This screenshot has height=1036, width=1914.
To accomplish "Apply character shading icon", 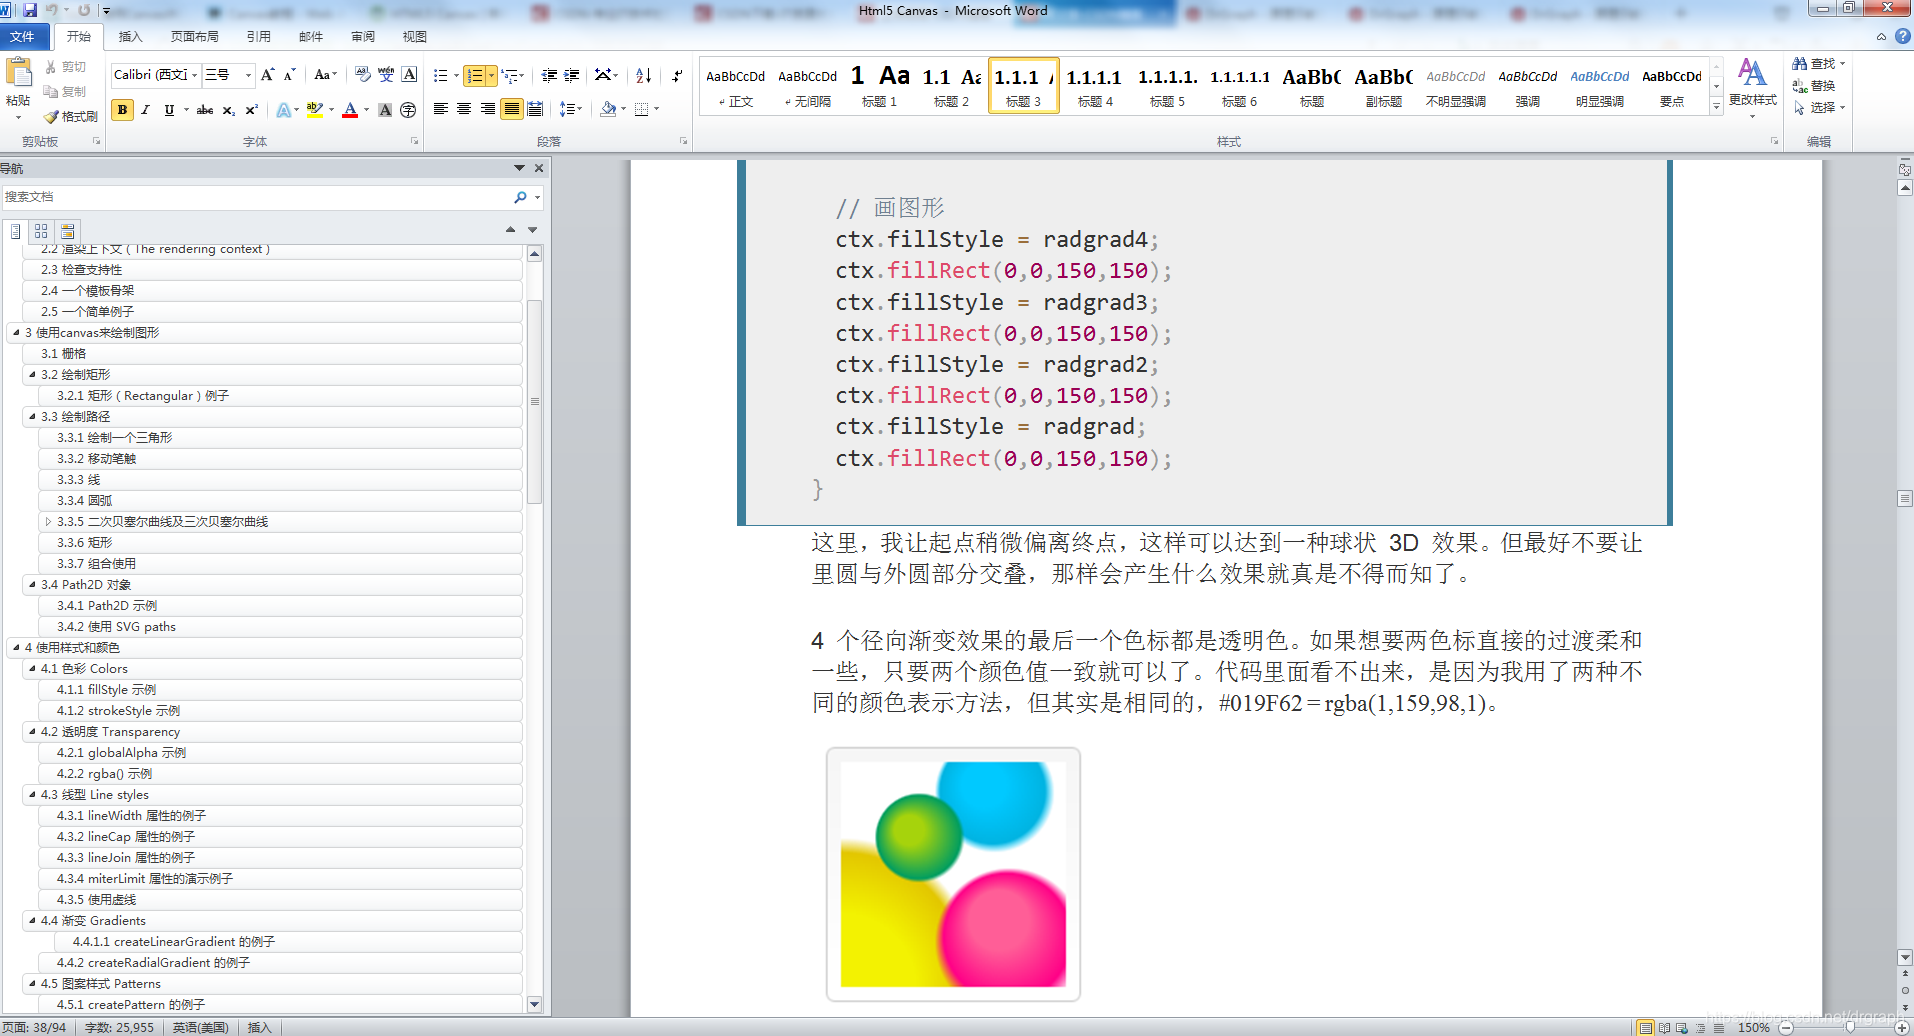I will click(385, 110).
